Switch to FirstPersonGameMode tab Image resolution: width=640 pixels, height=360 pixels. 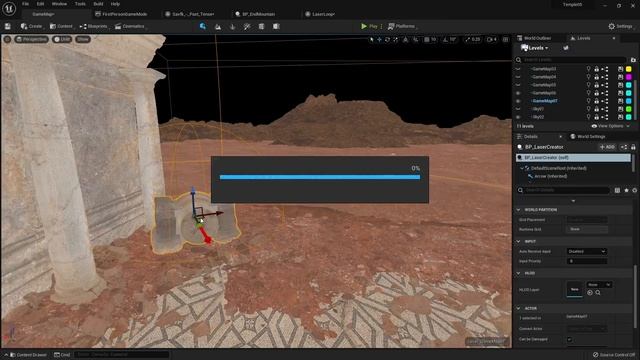[121, 14]
